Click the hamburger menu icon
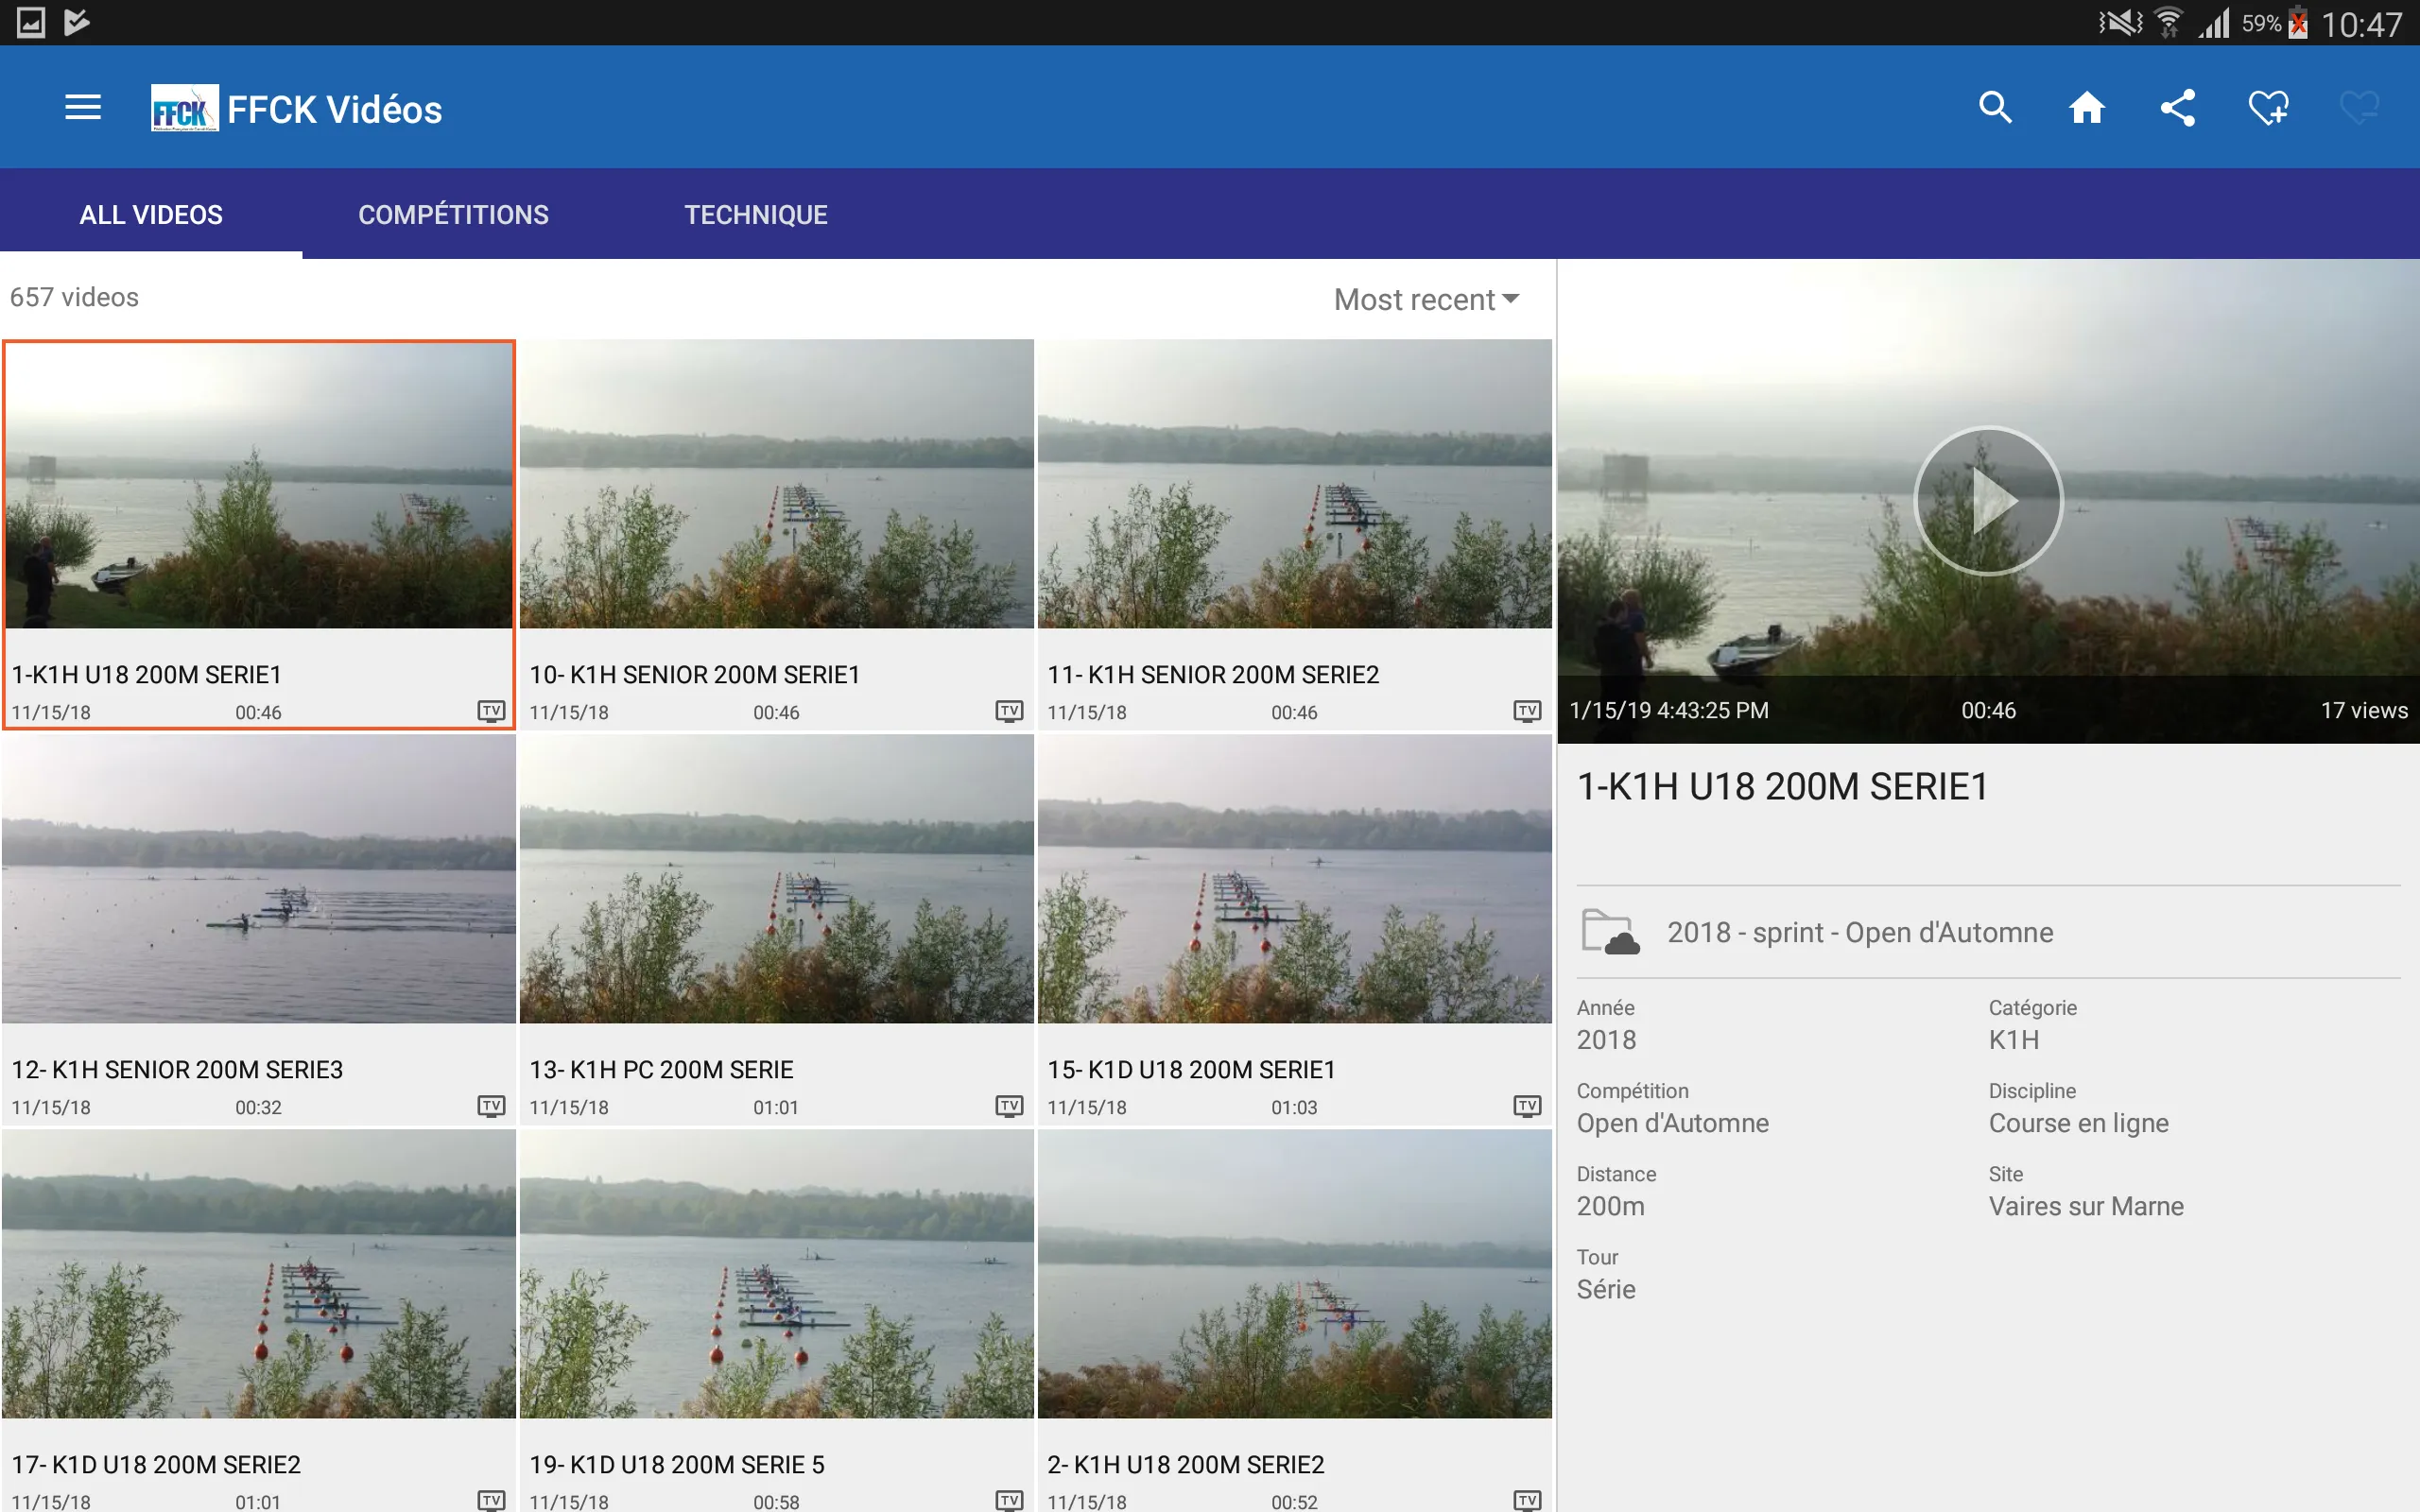This screenshot has height=1512, width=2420. [82, 108]
